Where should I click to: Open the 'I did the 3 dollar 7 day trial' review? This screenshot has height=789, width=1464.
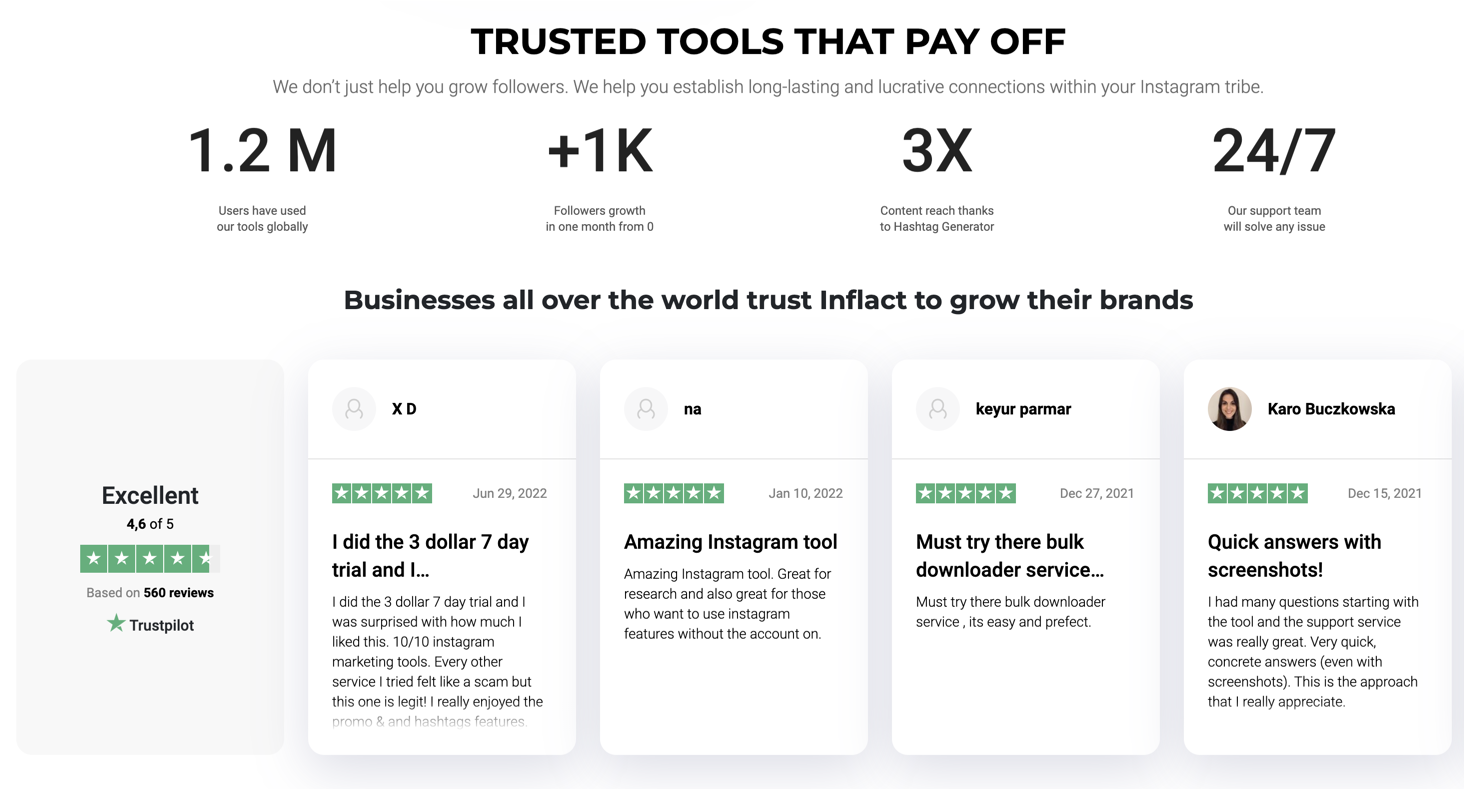[430, 555]
